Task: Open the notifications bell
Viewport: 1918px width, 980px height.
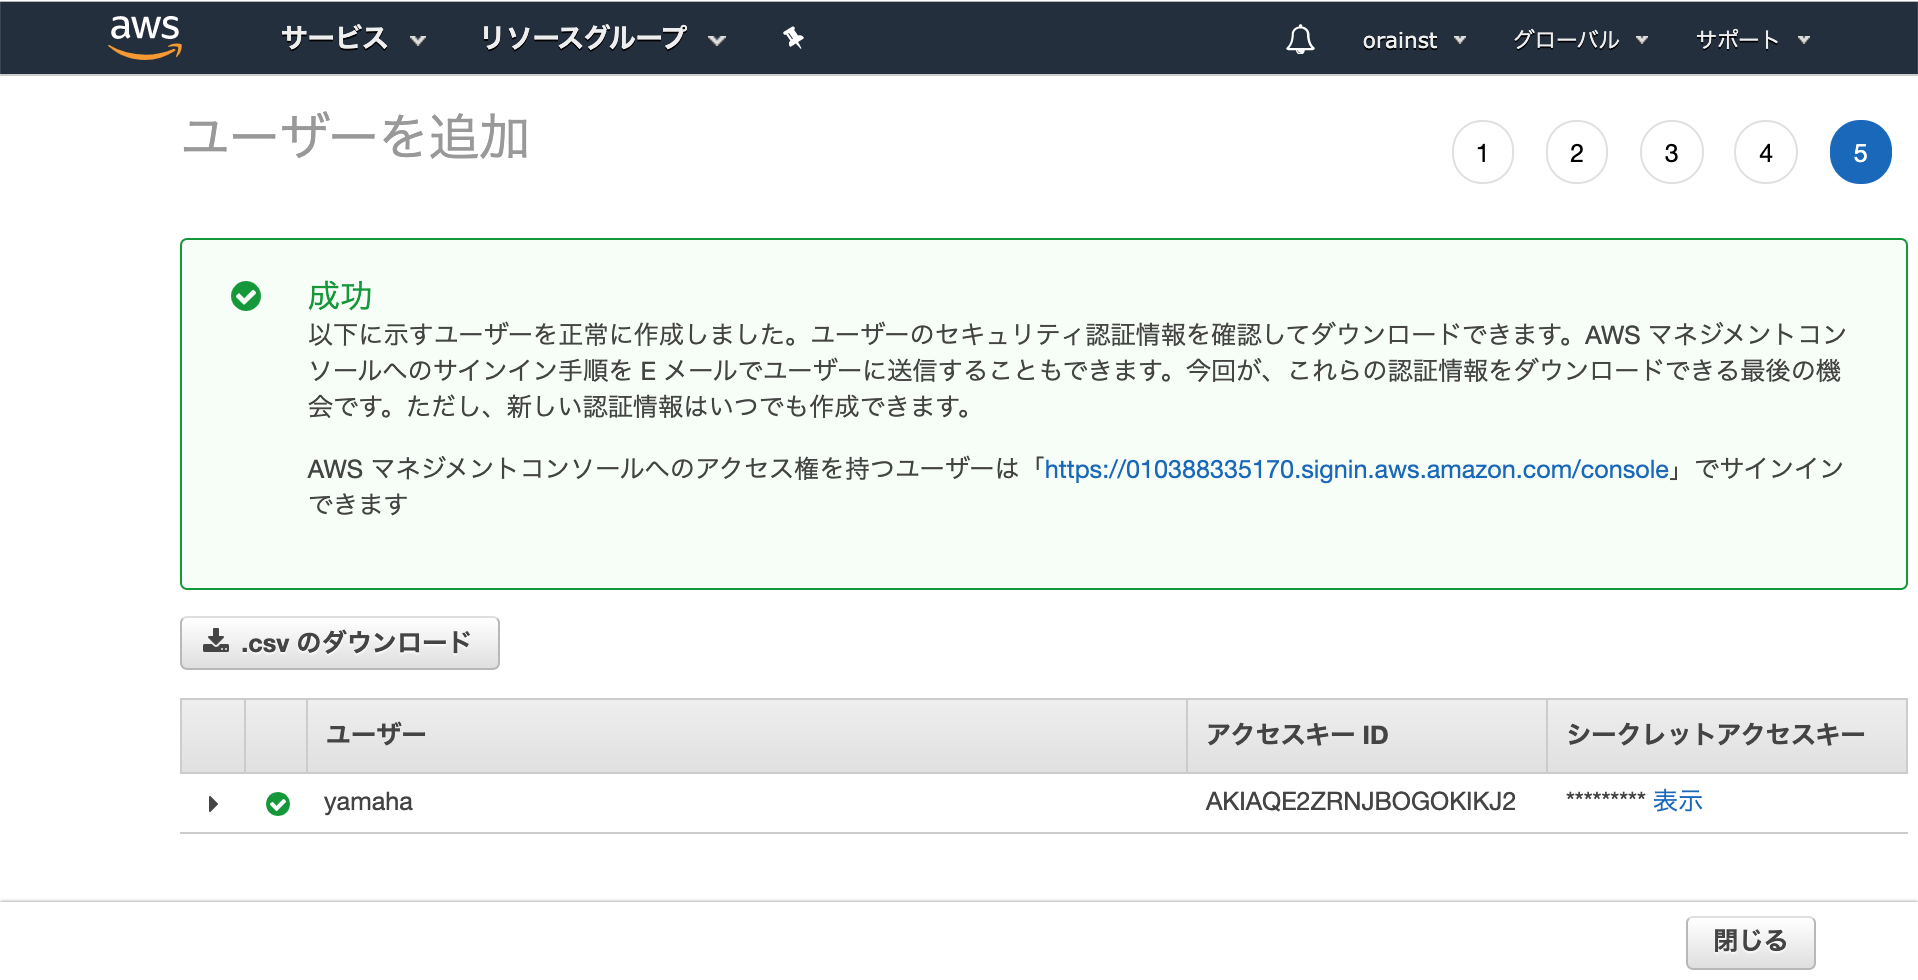Action: click(1300, 39)
